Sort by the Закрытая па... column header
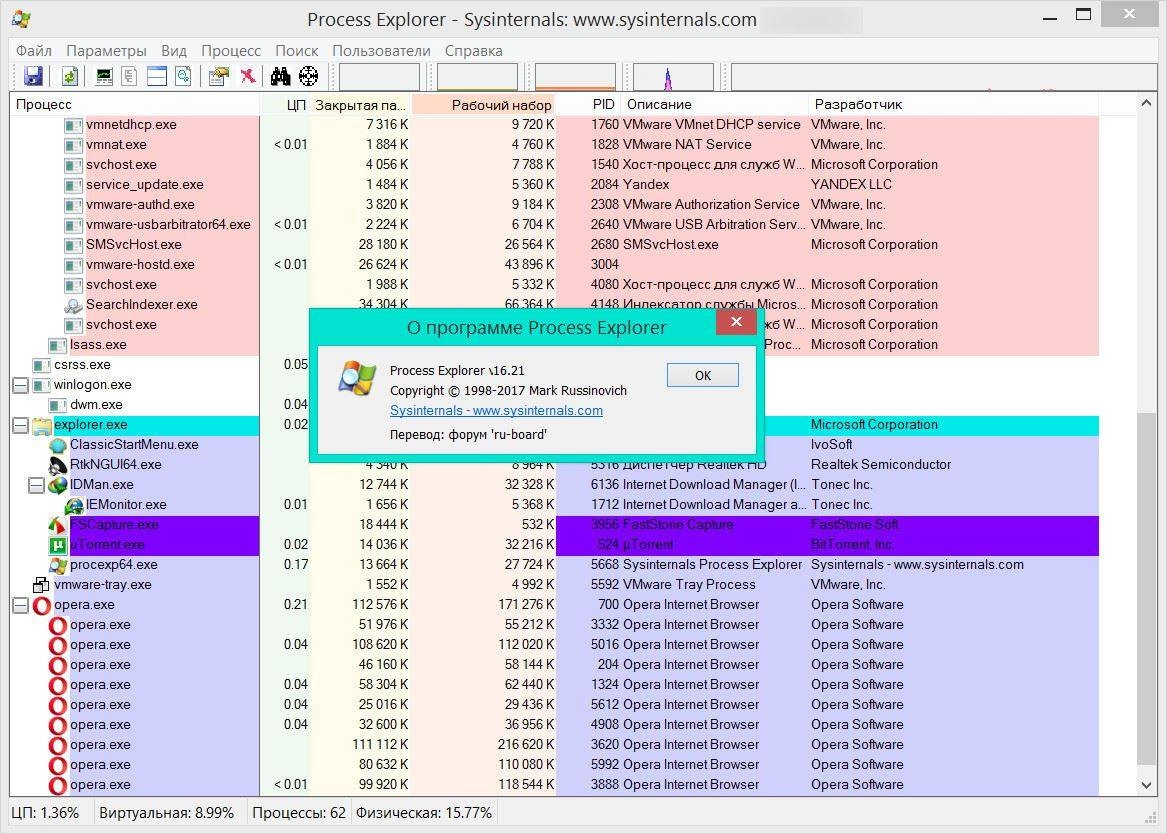Image resolution: width=1167 pixels, height=834 pixels. [360, 104]
